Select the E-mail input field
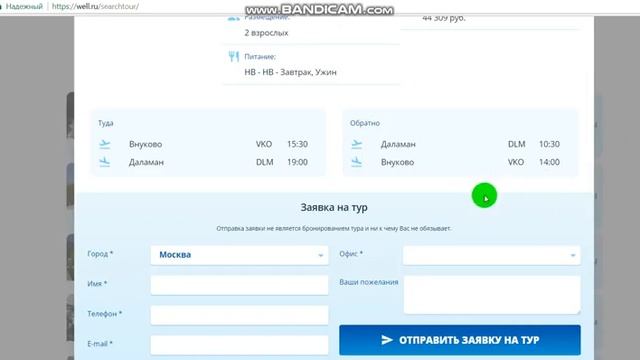Viewport: 640px width, 360px height. 239,345
